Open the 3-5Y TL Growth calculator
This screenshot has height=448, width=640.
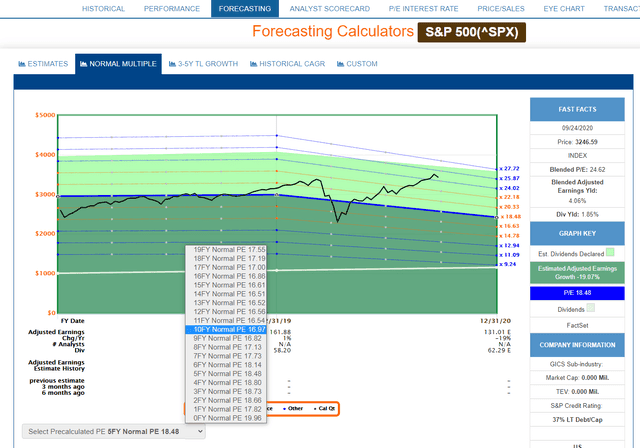coord(203,64)
